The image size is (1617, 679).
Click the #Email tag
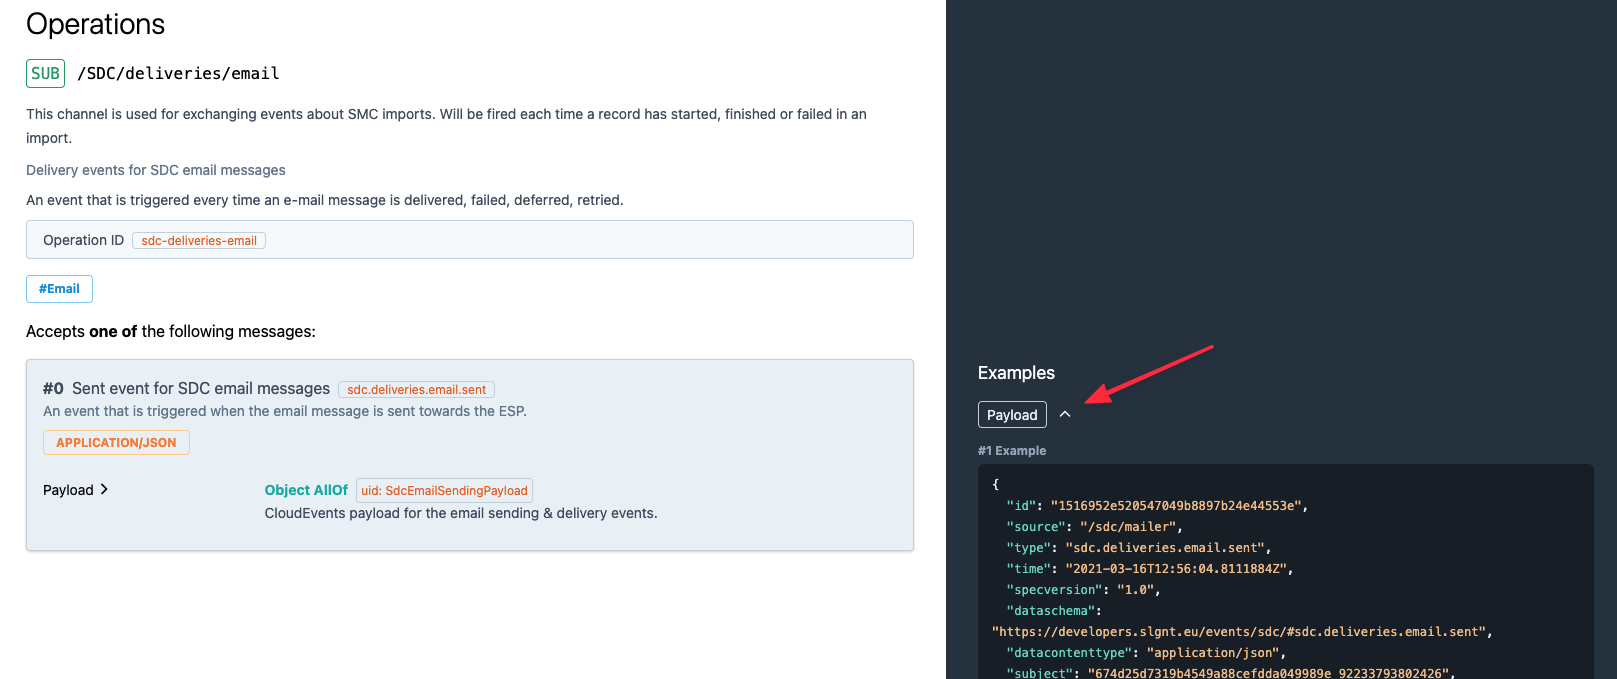click(59, 289)
